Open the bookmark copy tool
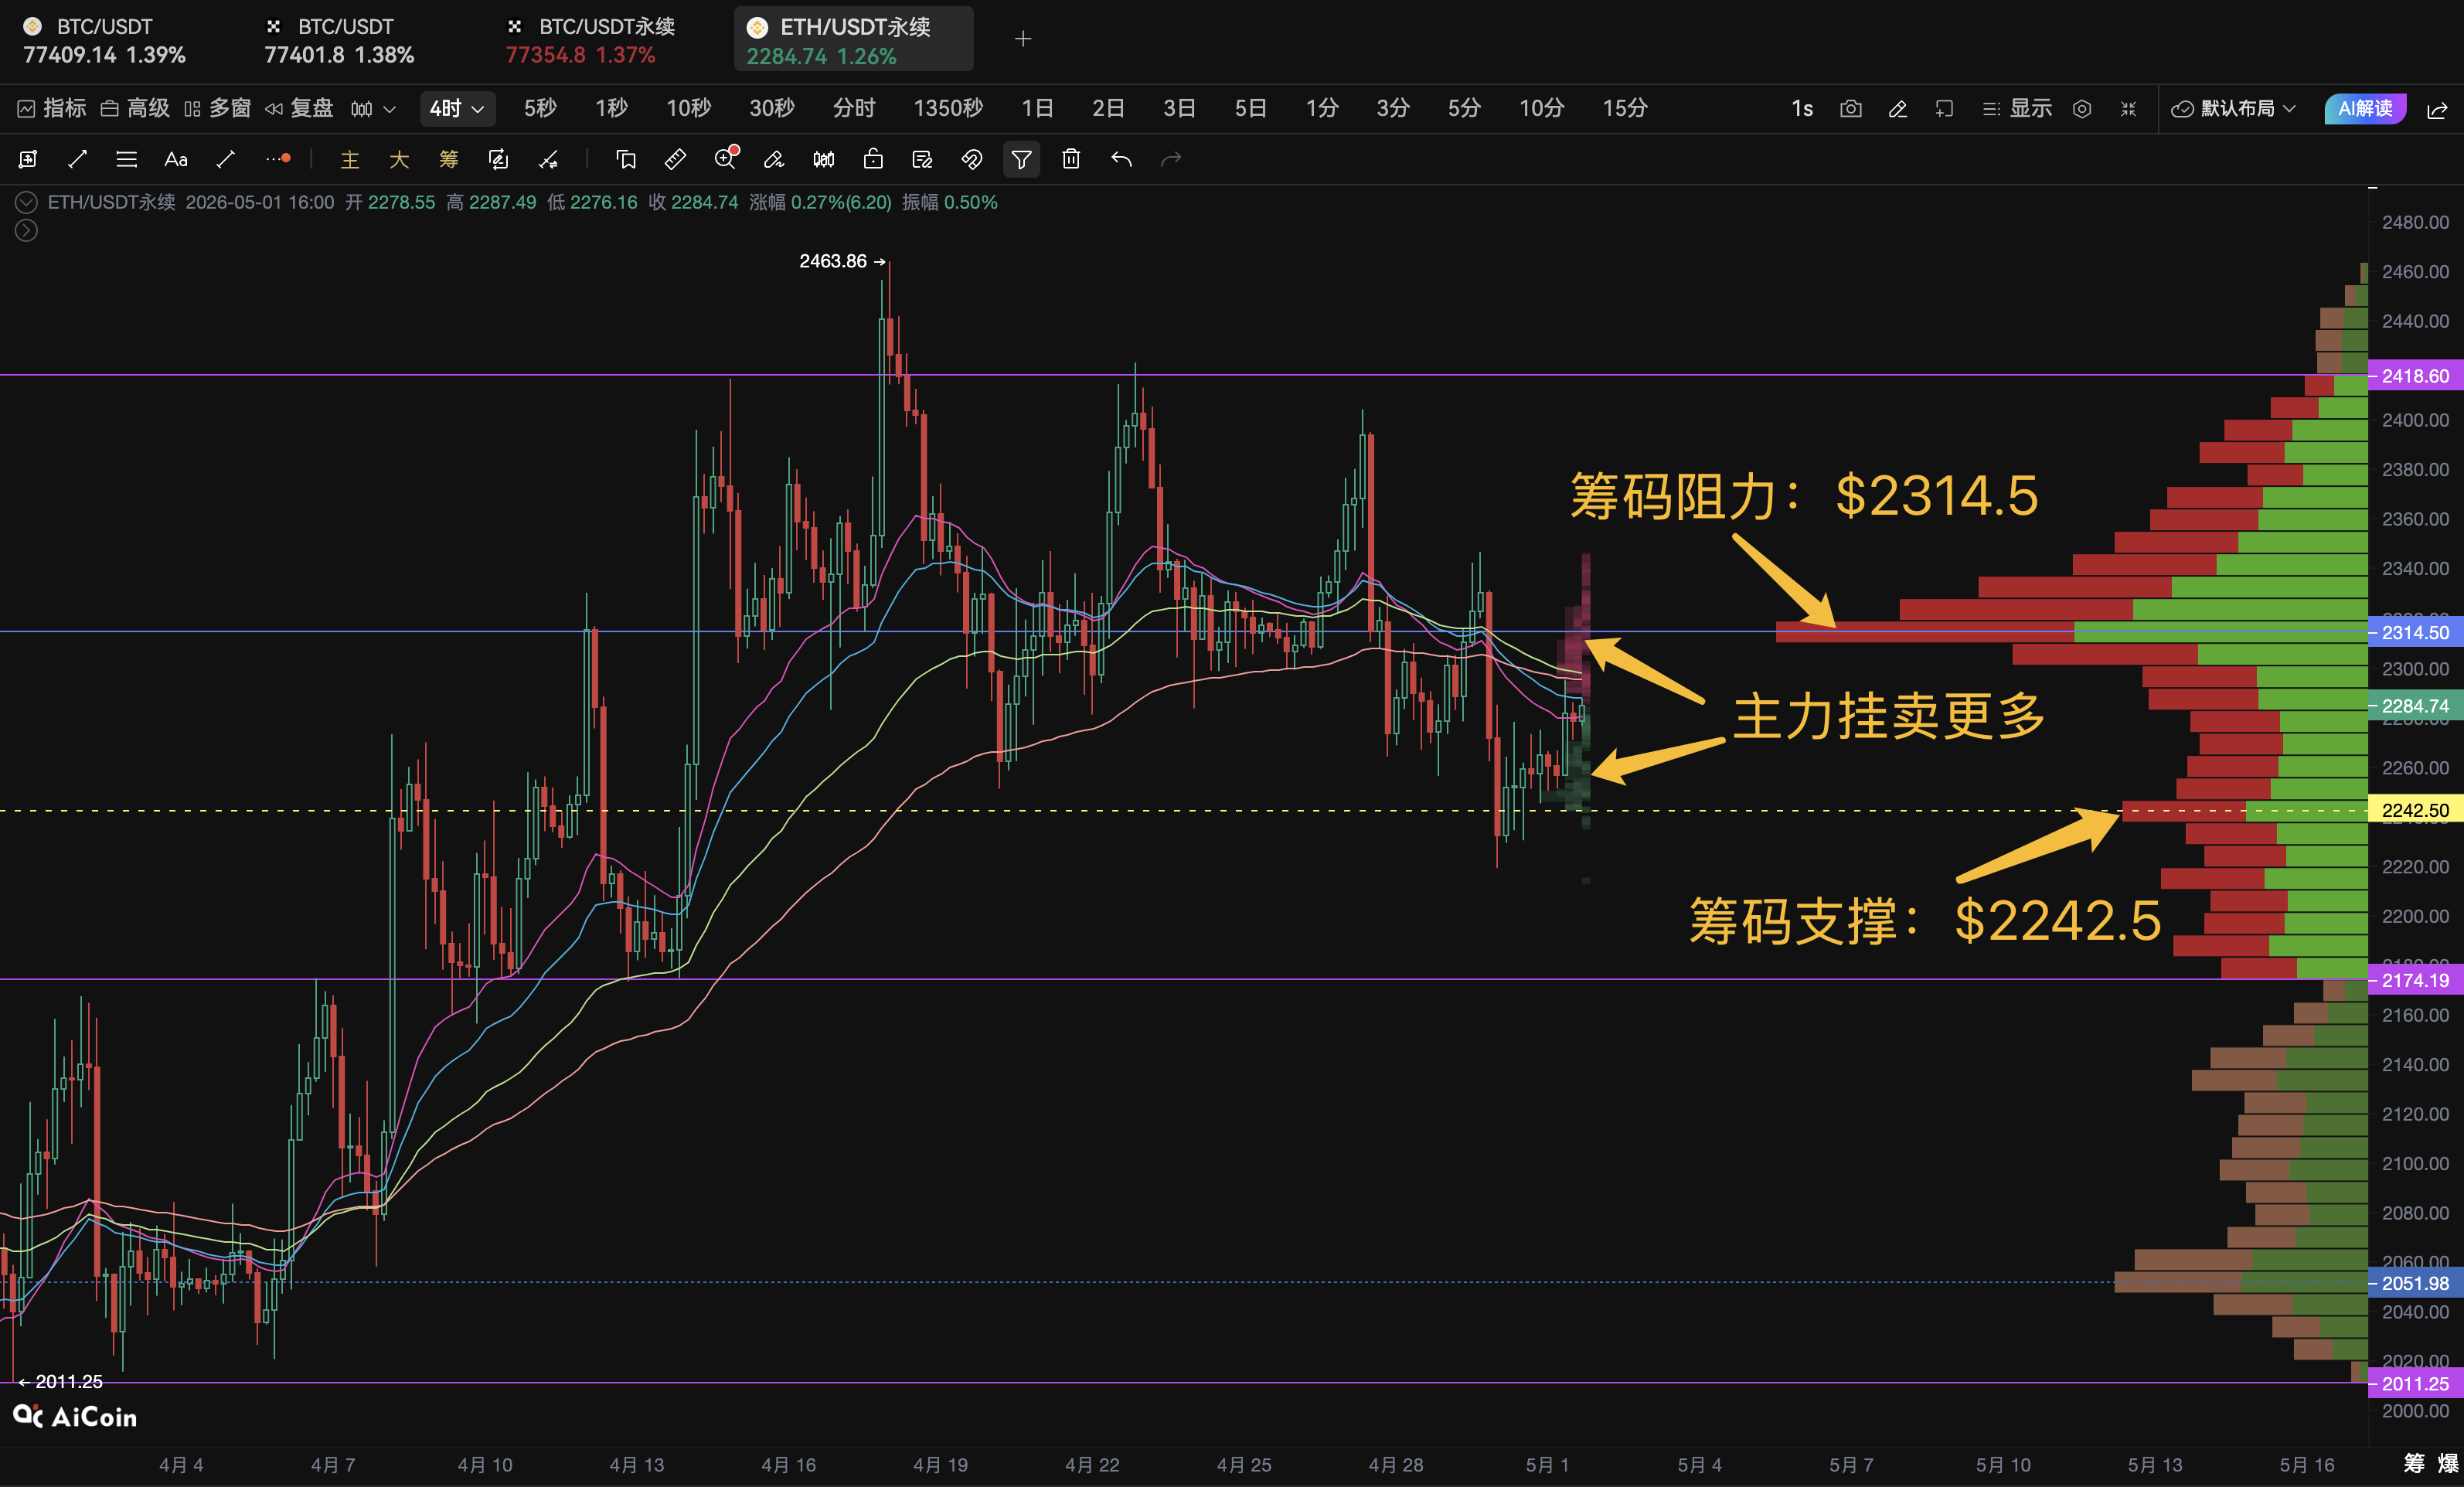The height and width of the screenshot is (1487, 2464). (626, 159)
